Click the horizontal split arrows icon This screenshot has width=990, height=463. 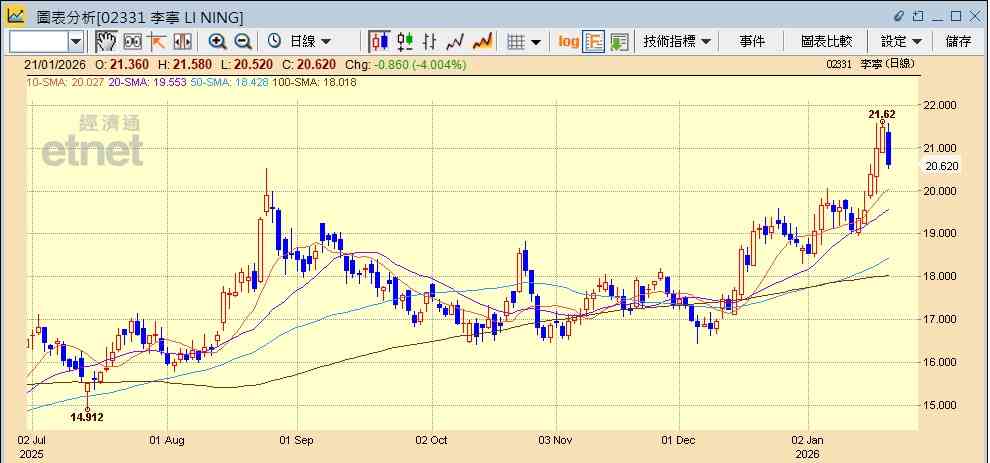tap(182, 42)
